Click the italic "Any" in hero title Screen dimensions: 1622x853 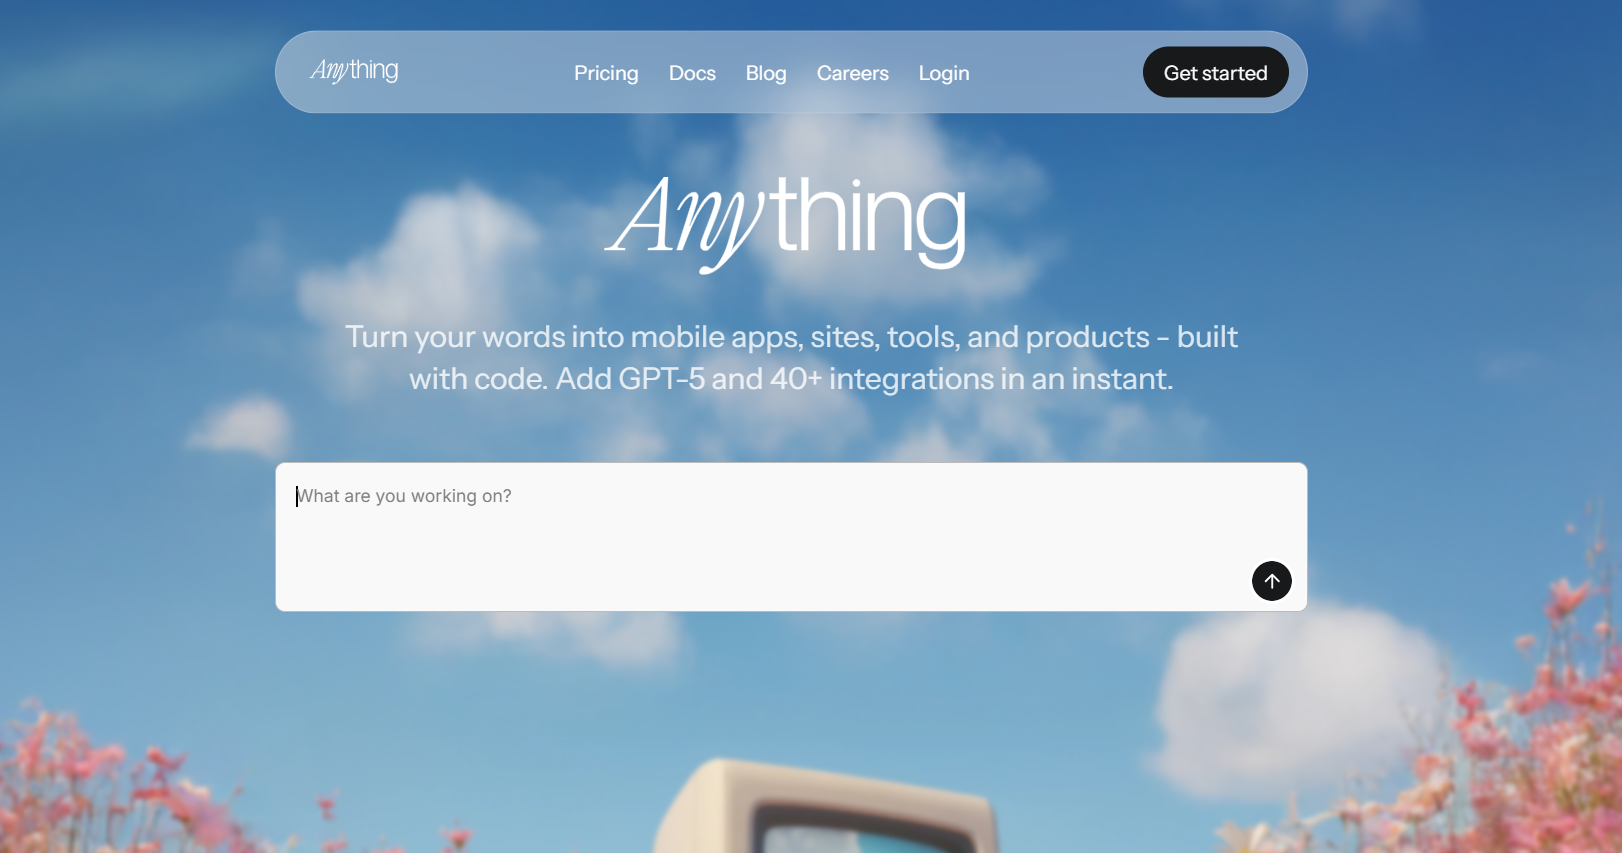(686, 222)
